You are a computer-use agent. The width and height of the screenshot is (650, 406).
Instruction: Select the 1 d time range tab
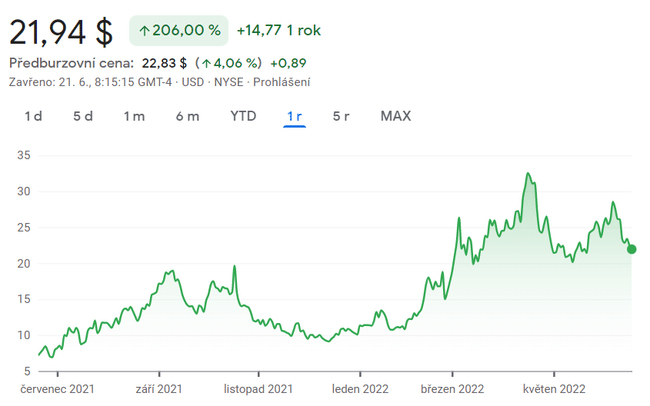pyautogui.click(x=33, y=116)
